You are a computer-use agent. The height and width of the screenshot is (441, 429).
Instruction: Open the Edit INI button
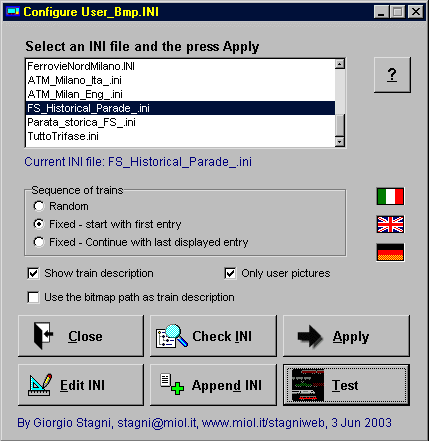point(81,385)
